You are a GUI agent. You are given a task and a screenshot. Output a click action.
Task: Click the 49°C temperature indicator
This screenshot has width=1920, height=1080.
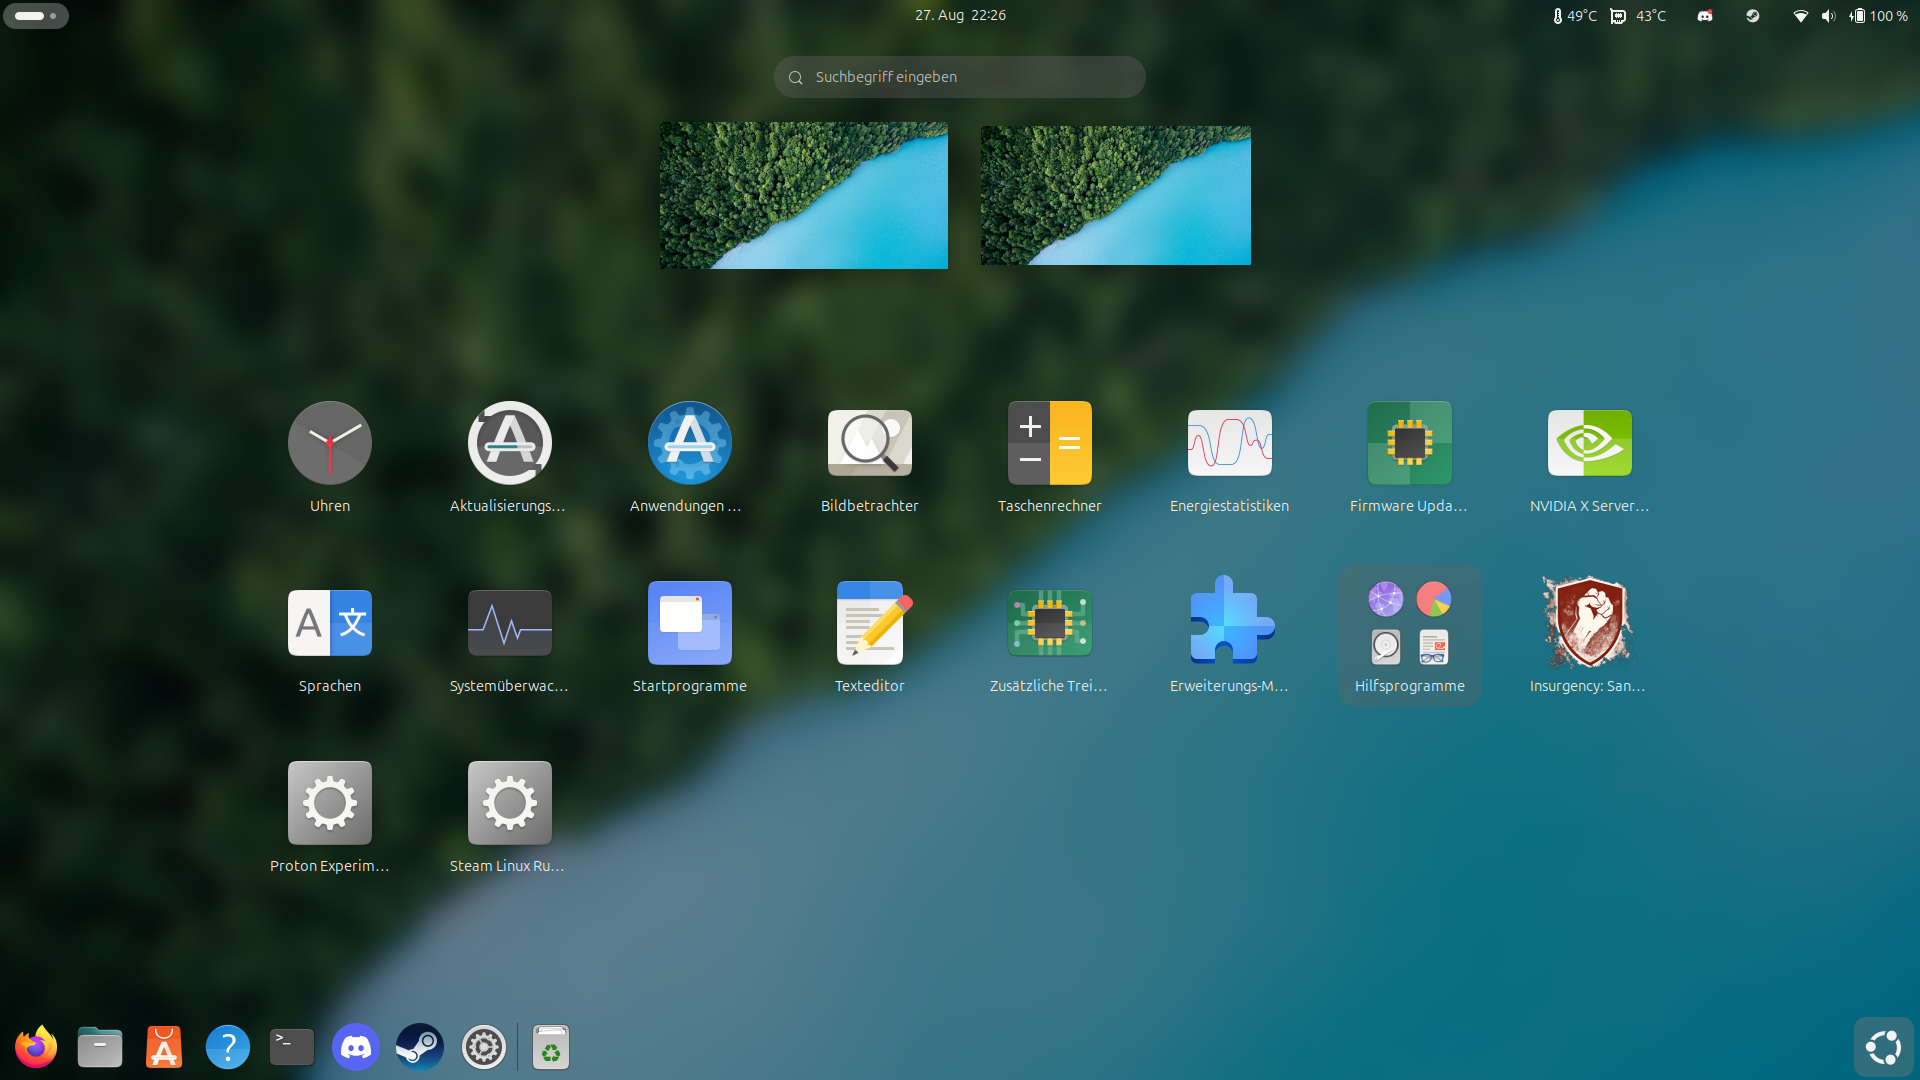1574,16
